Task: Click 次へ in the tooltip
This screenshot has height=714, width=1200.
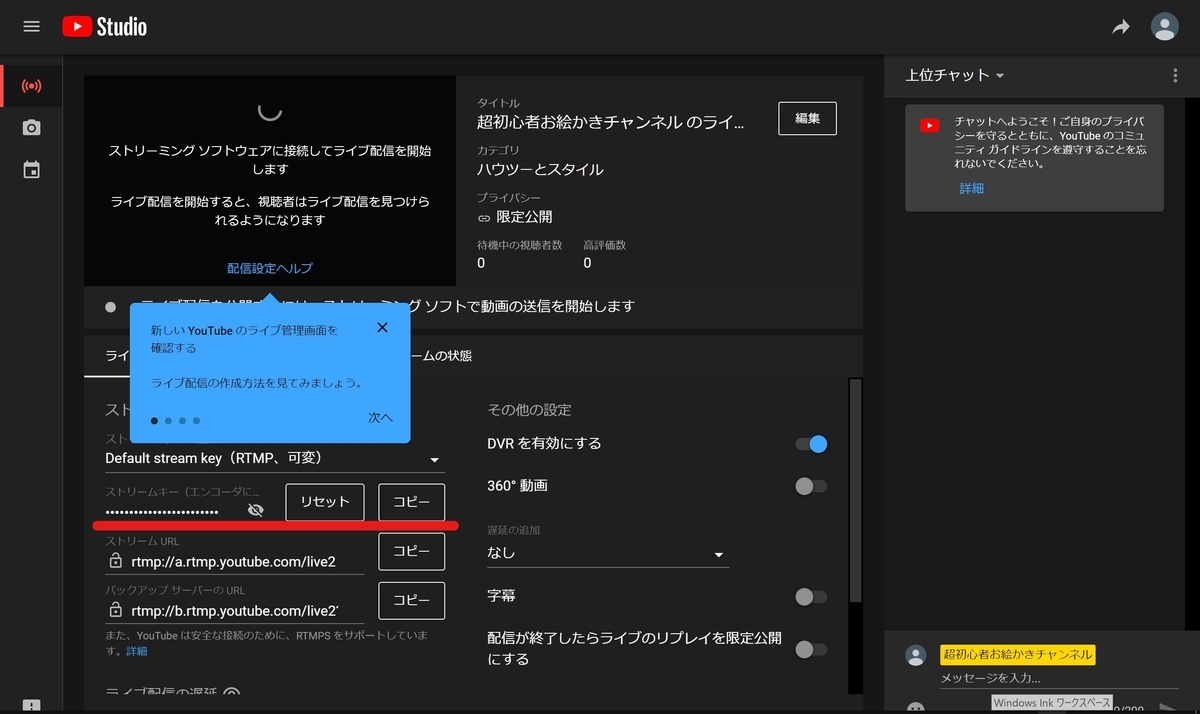Action: click(380, 418)
